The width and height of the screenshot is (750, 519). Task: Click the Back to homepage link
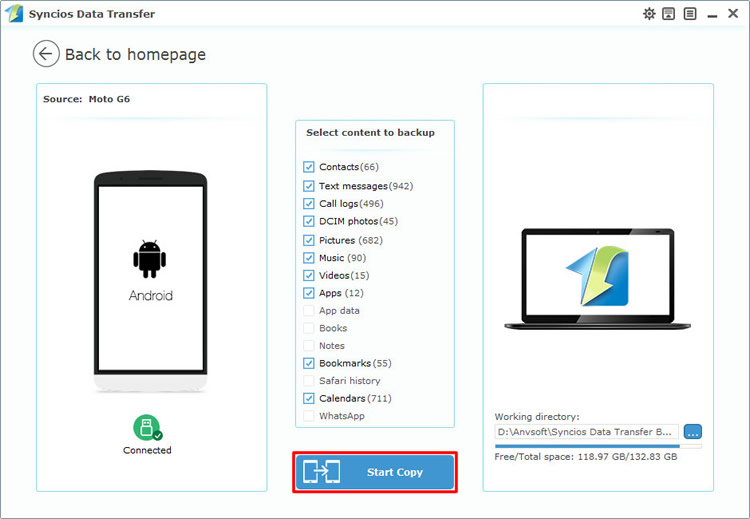pyautogui.click(x=135, y=55)
